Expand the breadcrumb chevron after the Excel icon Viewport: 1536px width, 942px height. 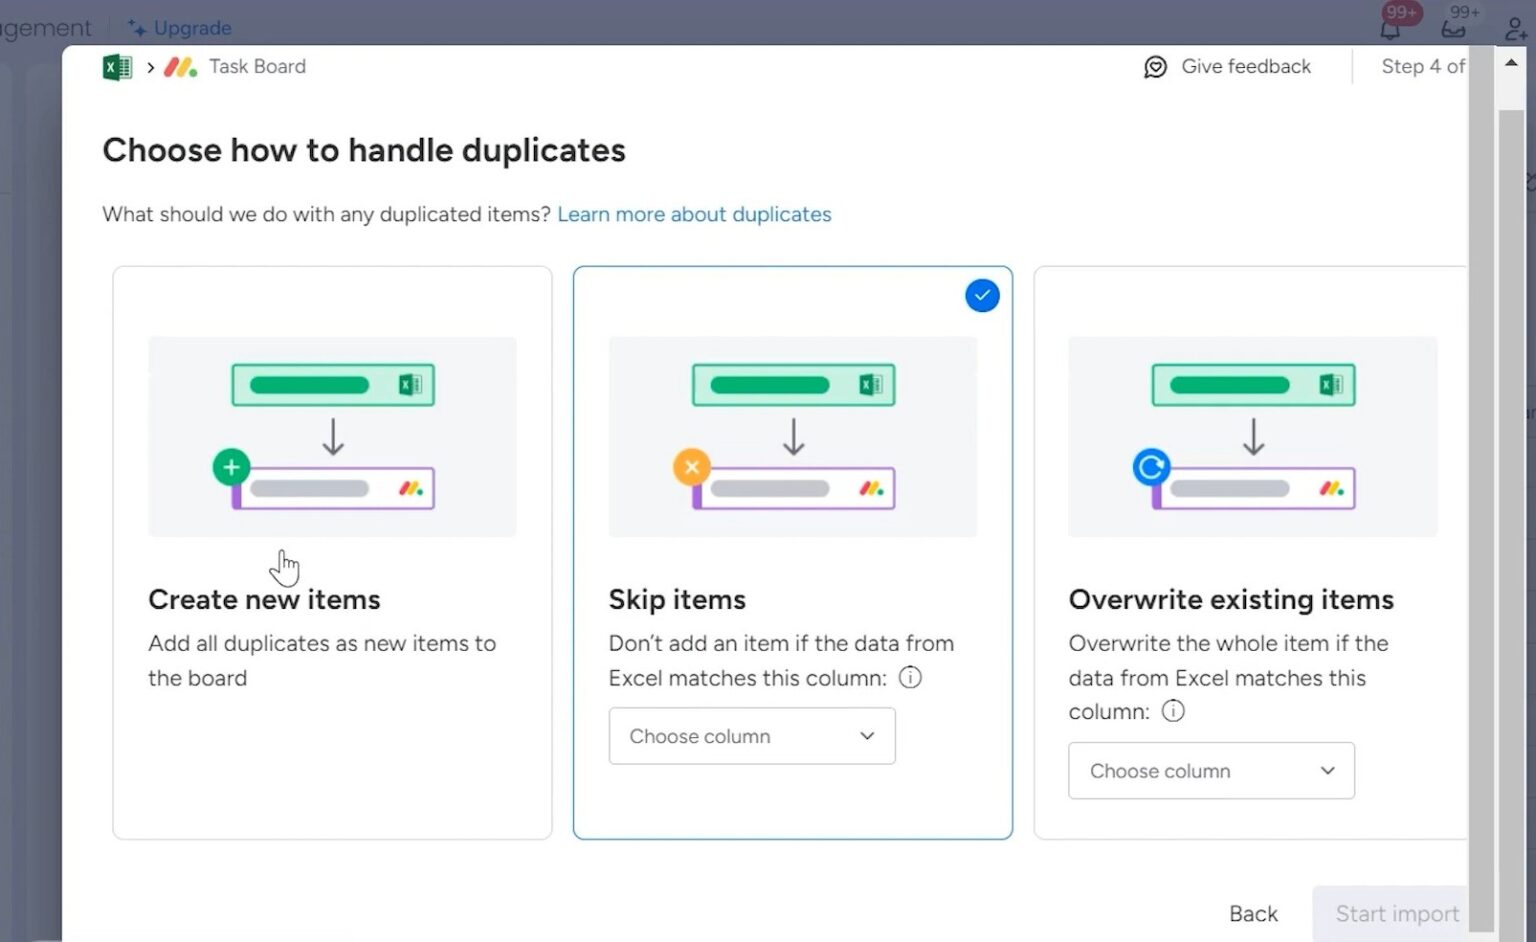pyautogui.click(x=149, y=66)
